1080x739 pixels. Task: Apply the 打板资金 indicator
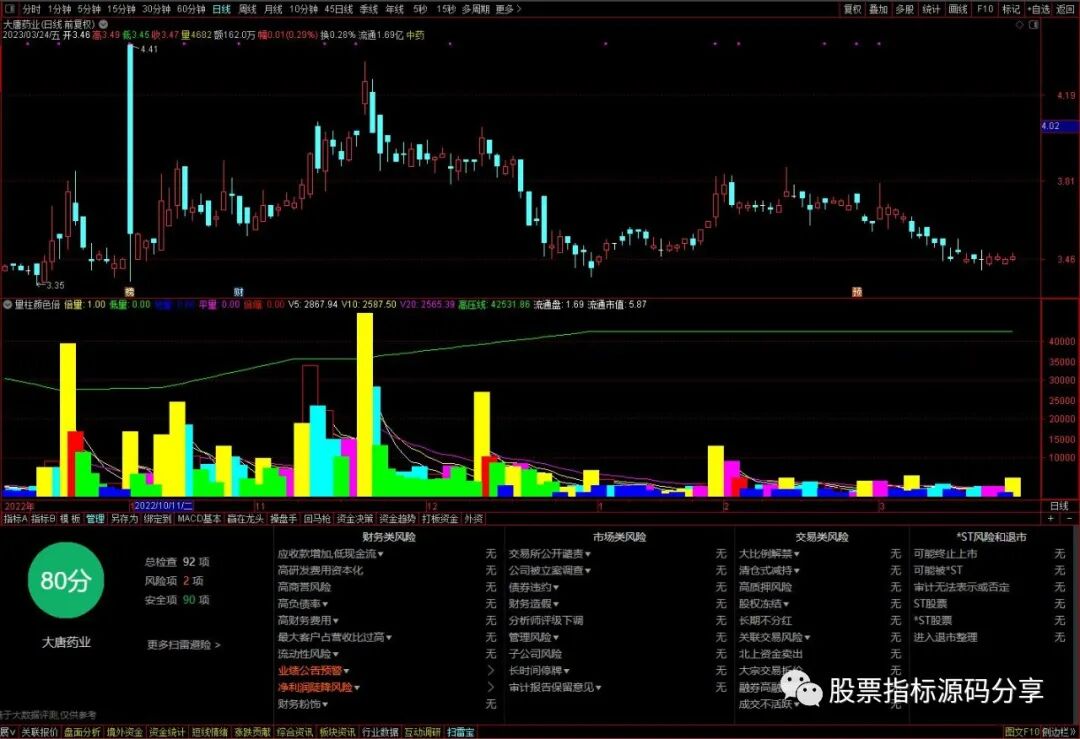(440, 519)
